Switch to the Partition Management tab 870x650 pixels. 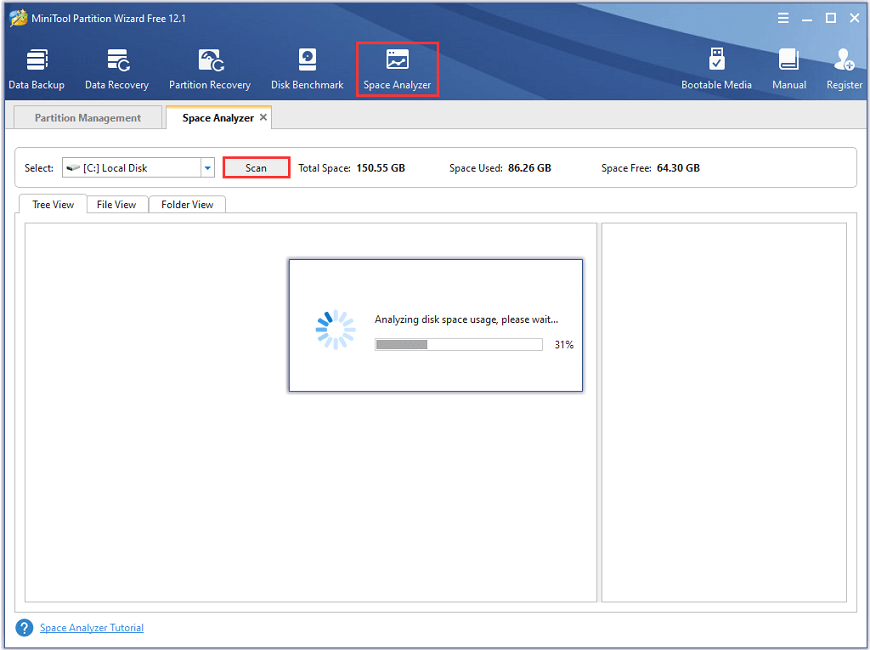88,118
